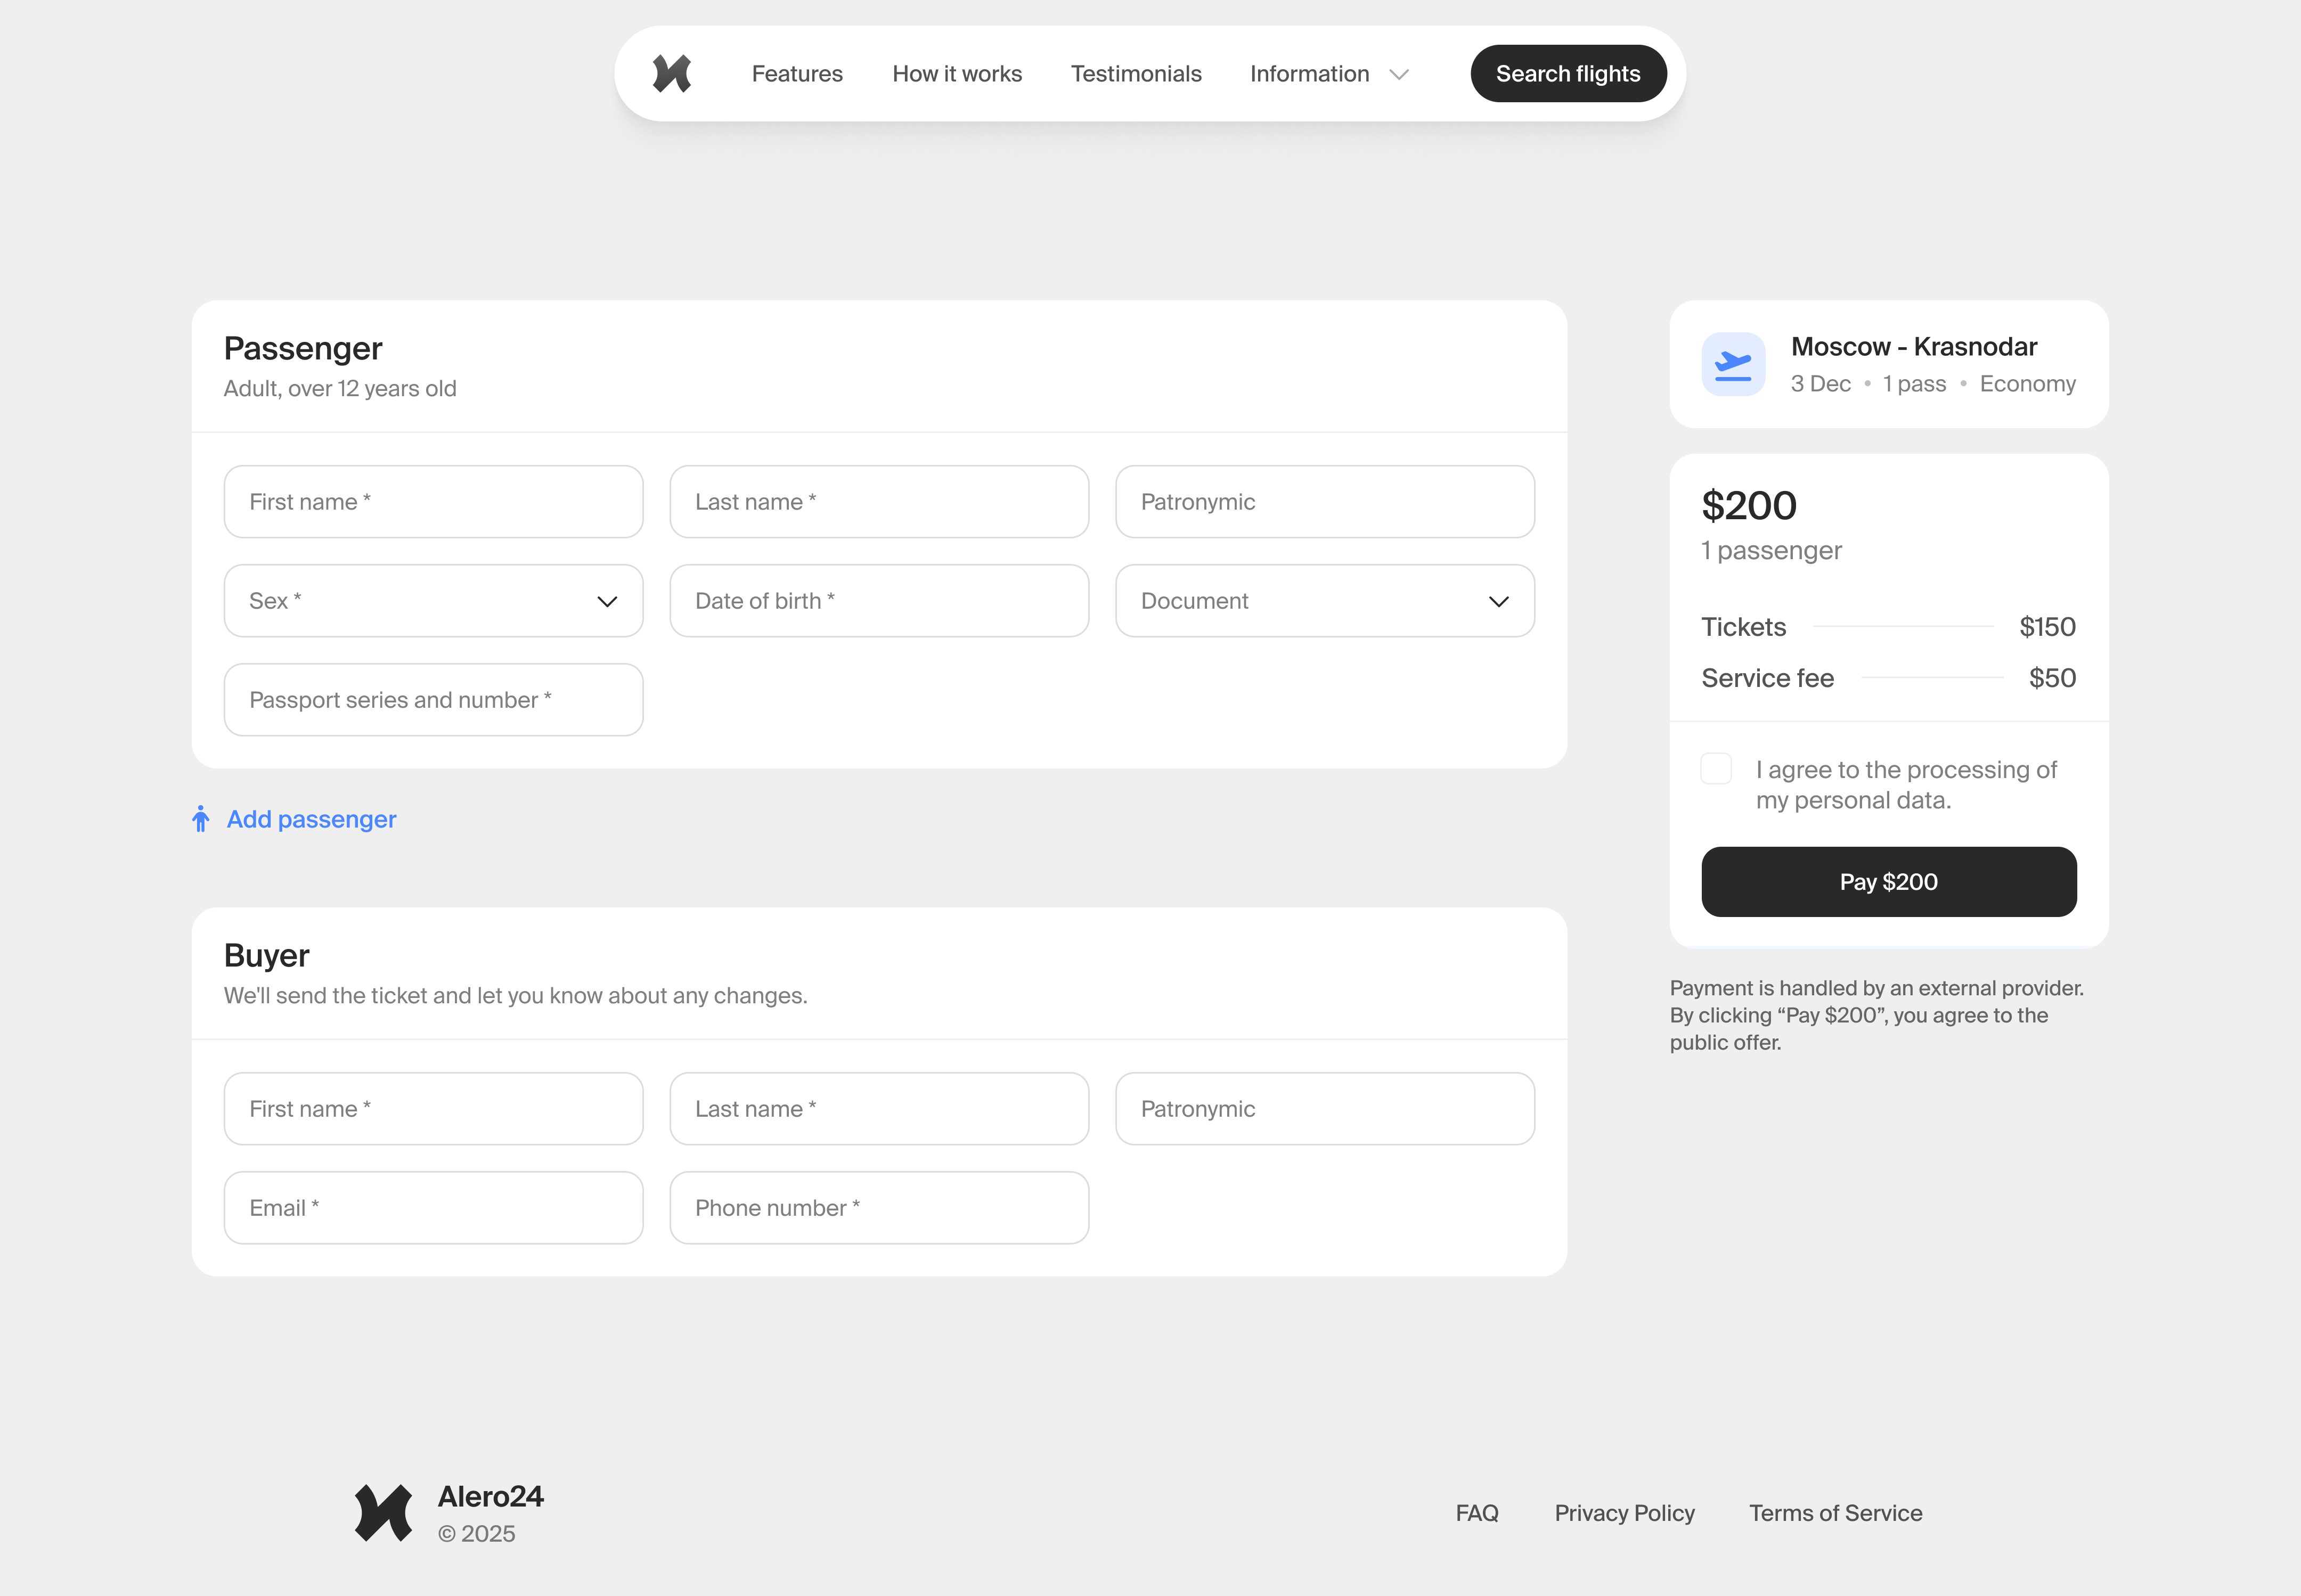Open the Features nav item
2301x1596 pixels.
pos(797,74)
